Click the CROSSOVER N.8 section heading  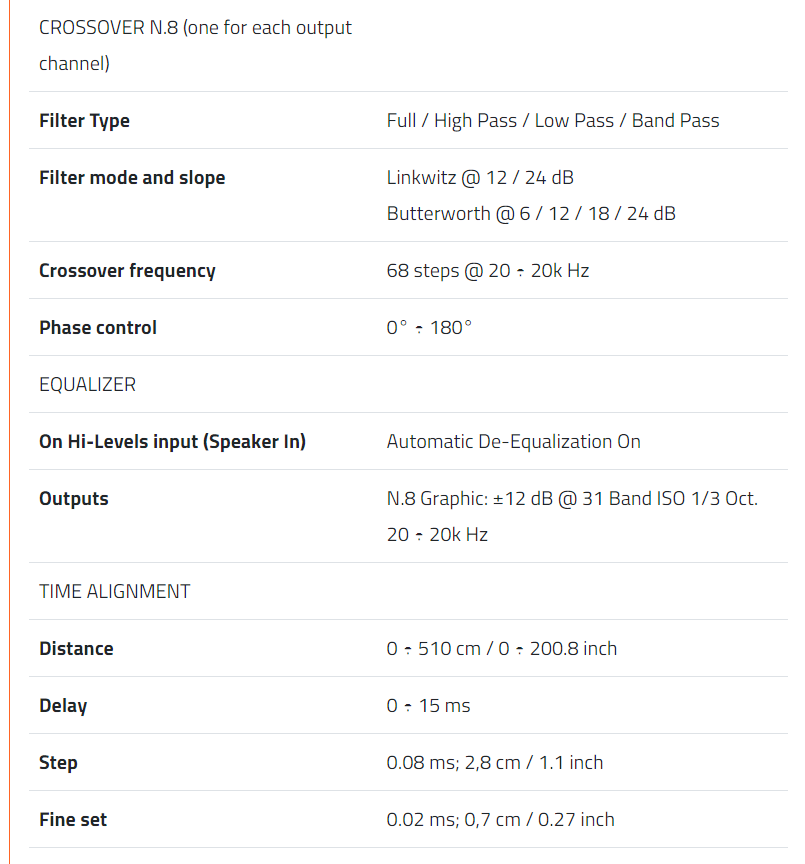[x=195, y=28]
